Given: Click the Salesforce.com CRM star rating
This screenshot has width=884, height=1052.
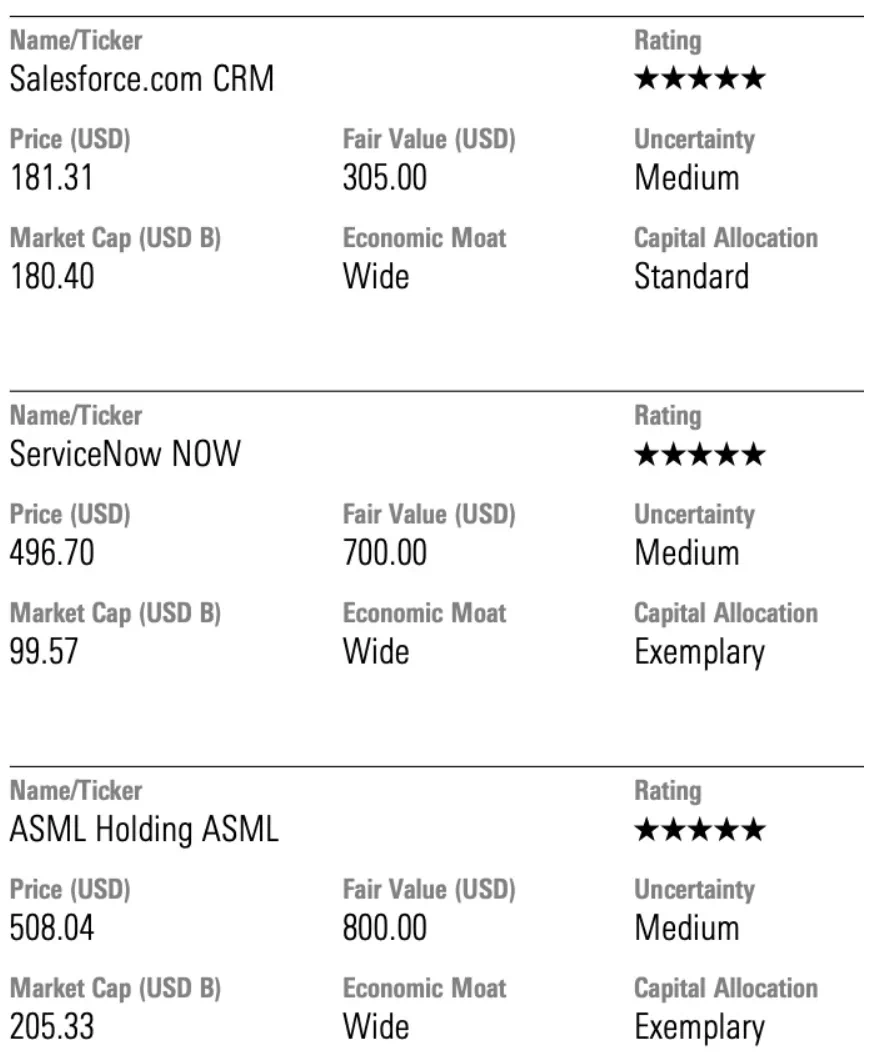Looking at the screenshot, I should pyautogui.click(x=700, y=78).
